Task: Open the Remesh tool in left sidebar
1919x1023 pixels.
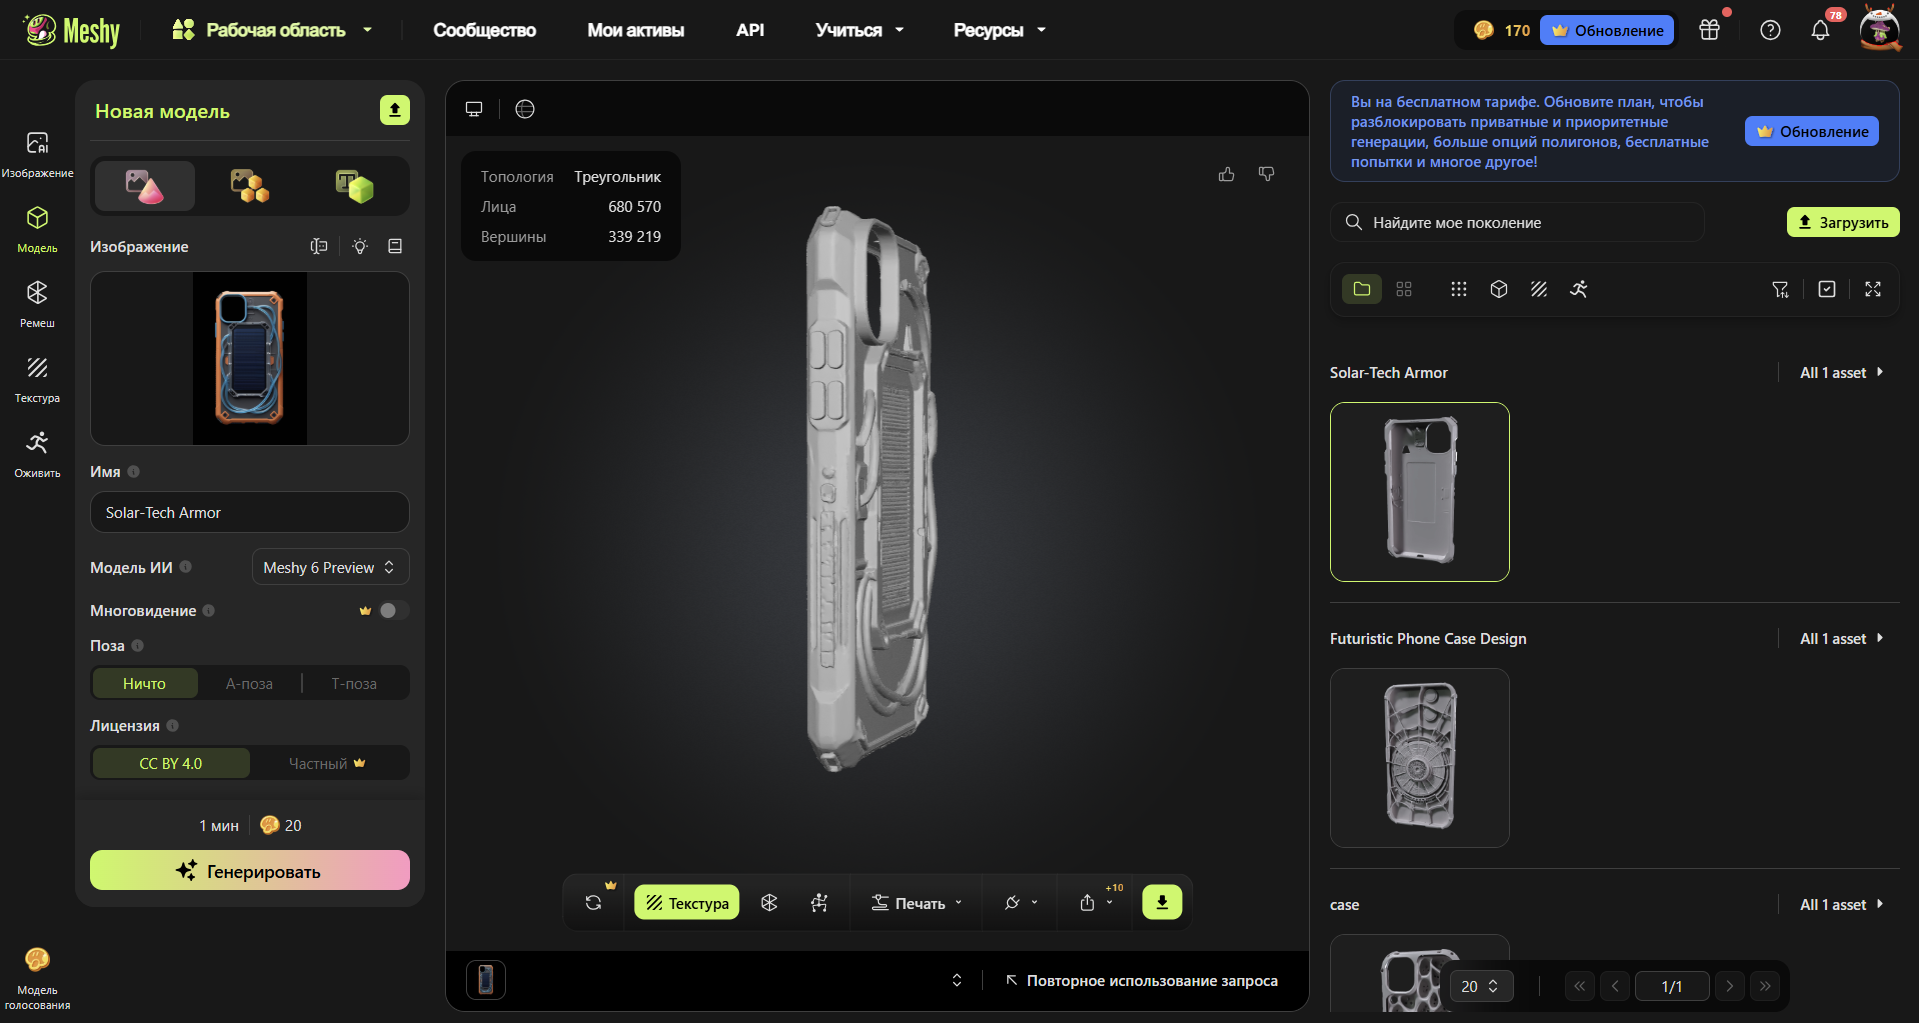Action: click(37, 303)
